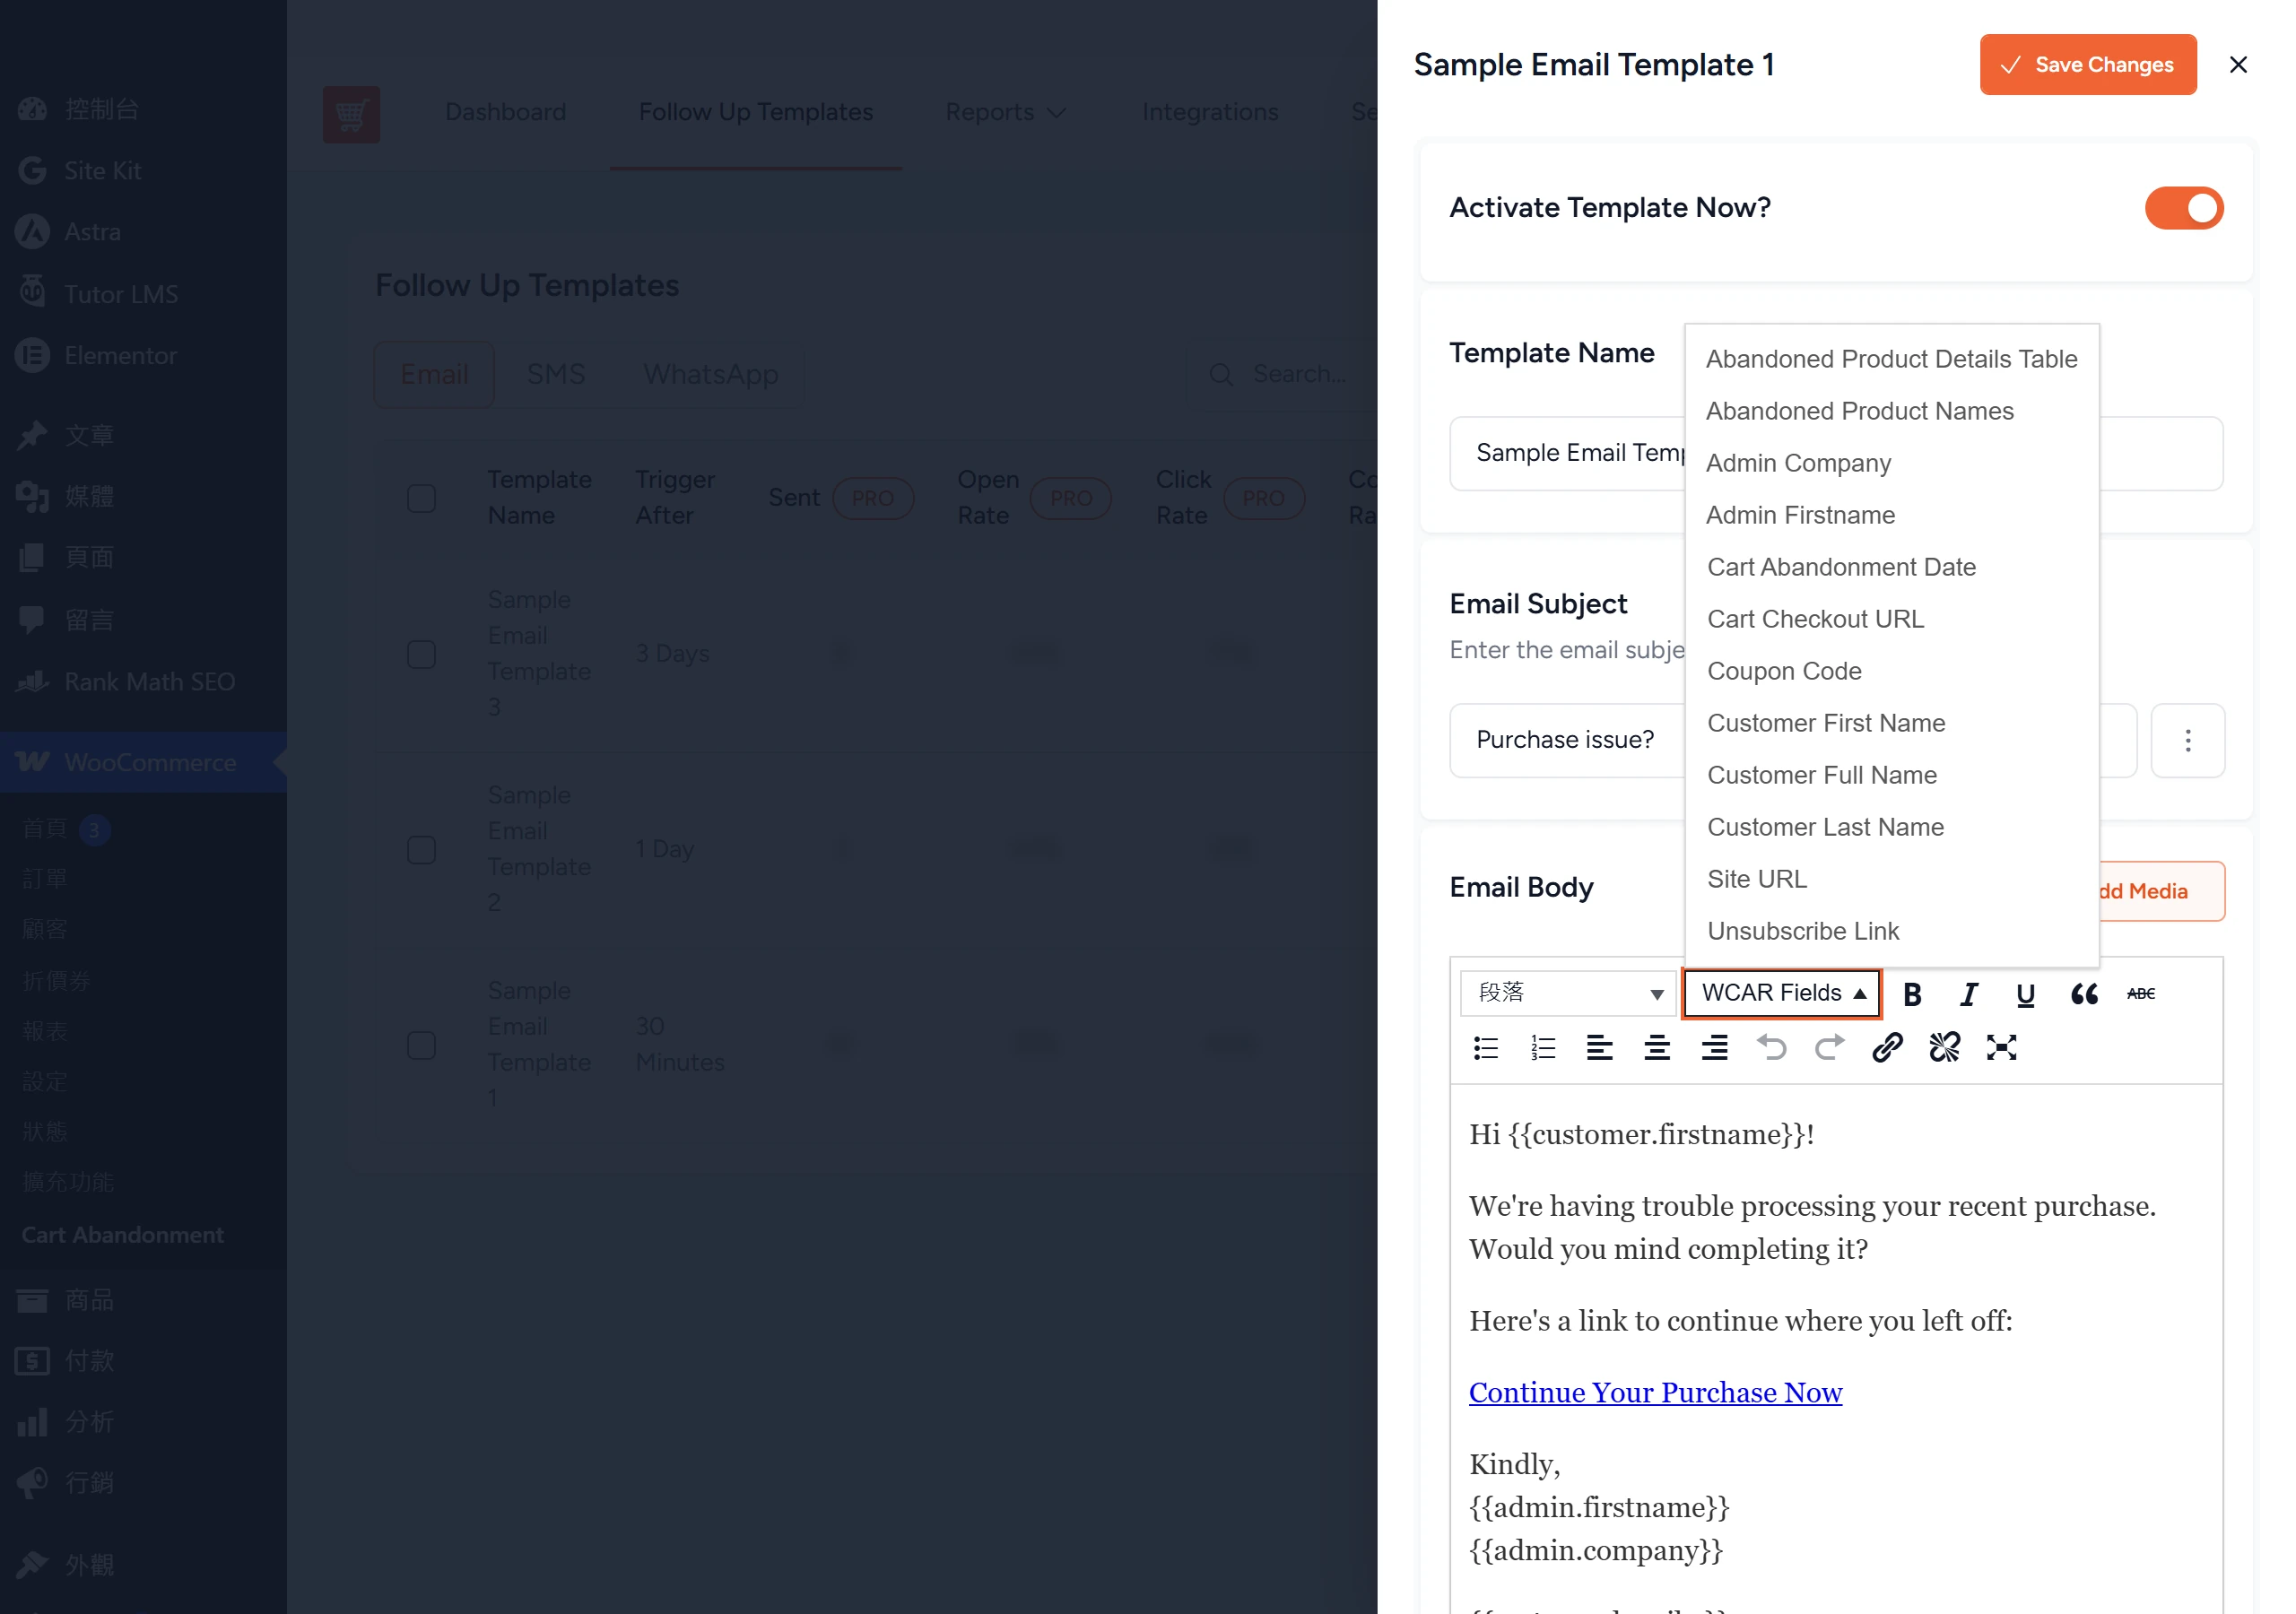Click the Save Changes button

point(2088,65)
